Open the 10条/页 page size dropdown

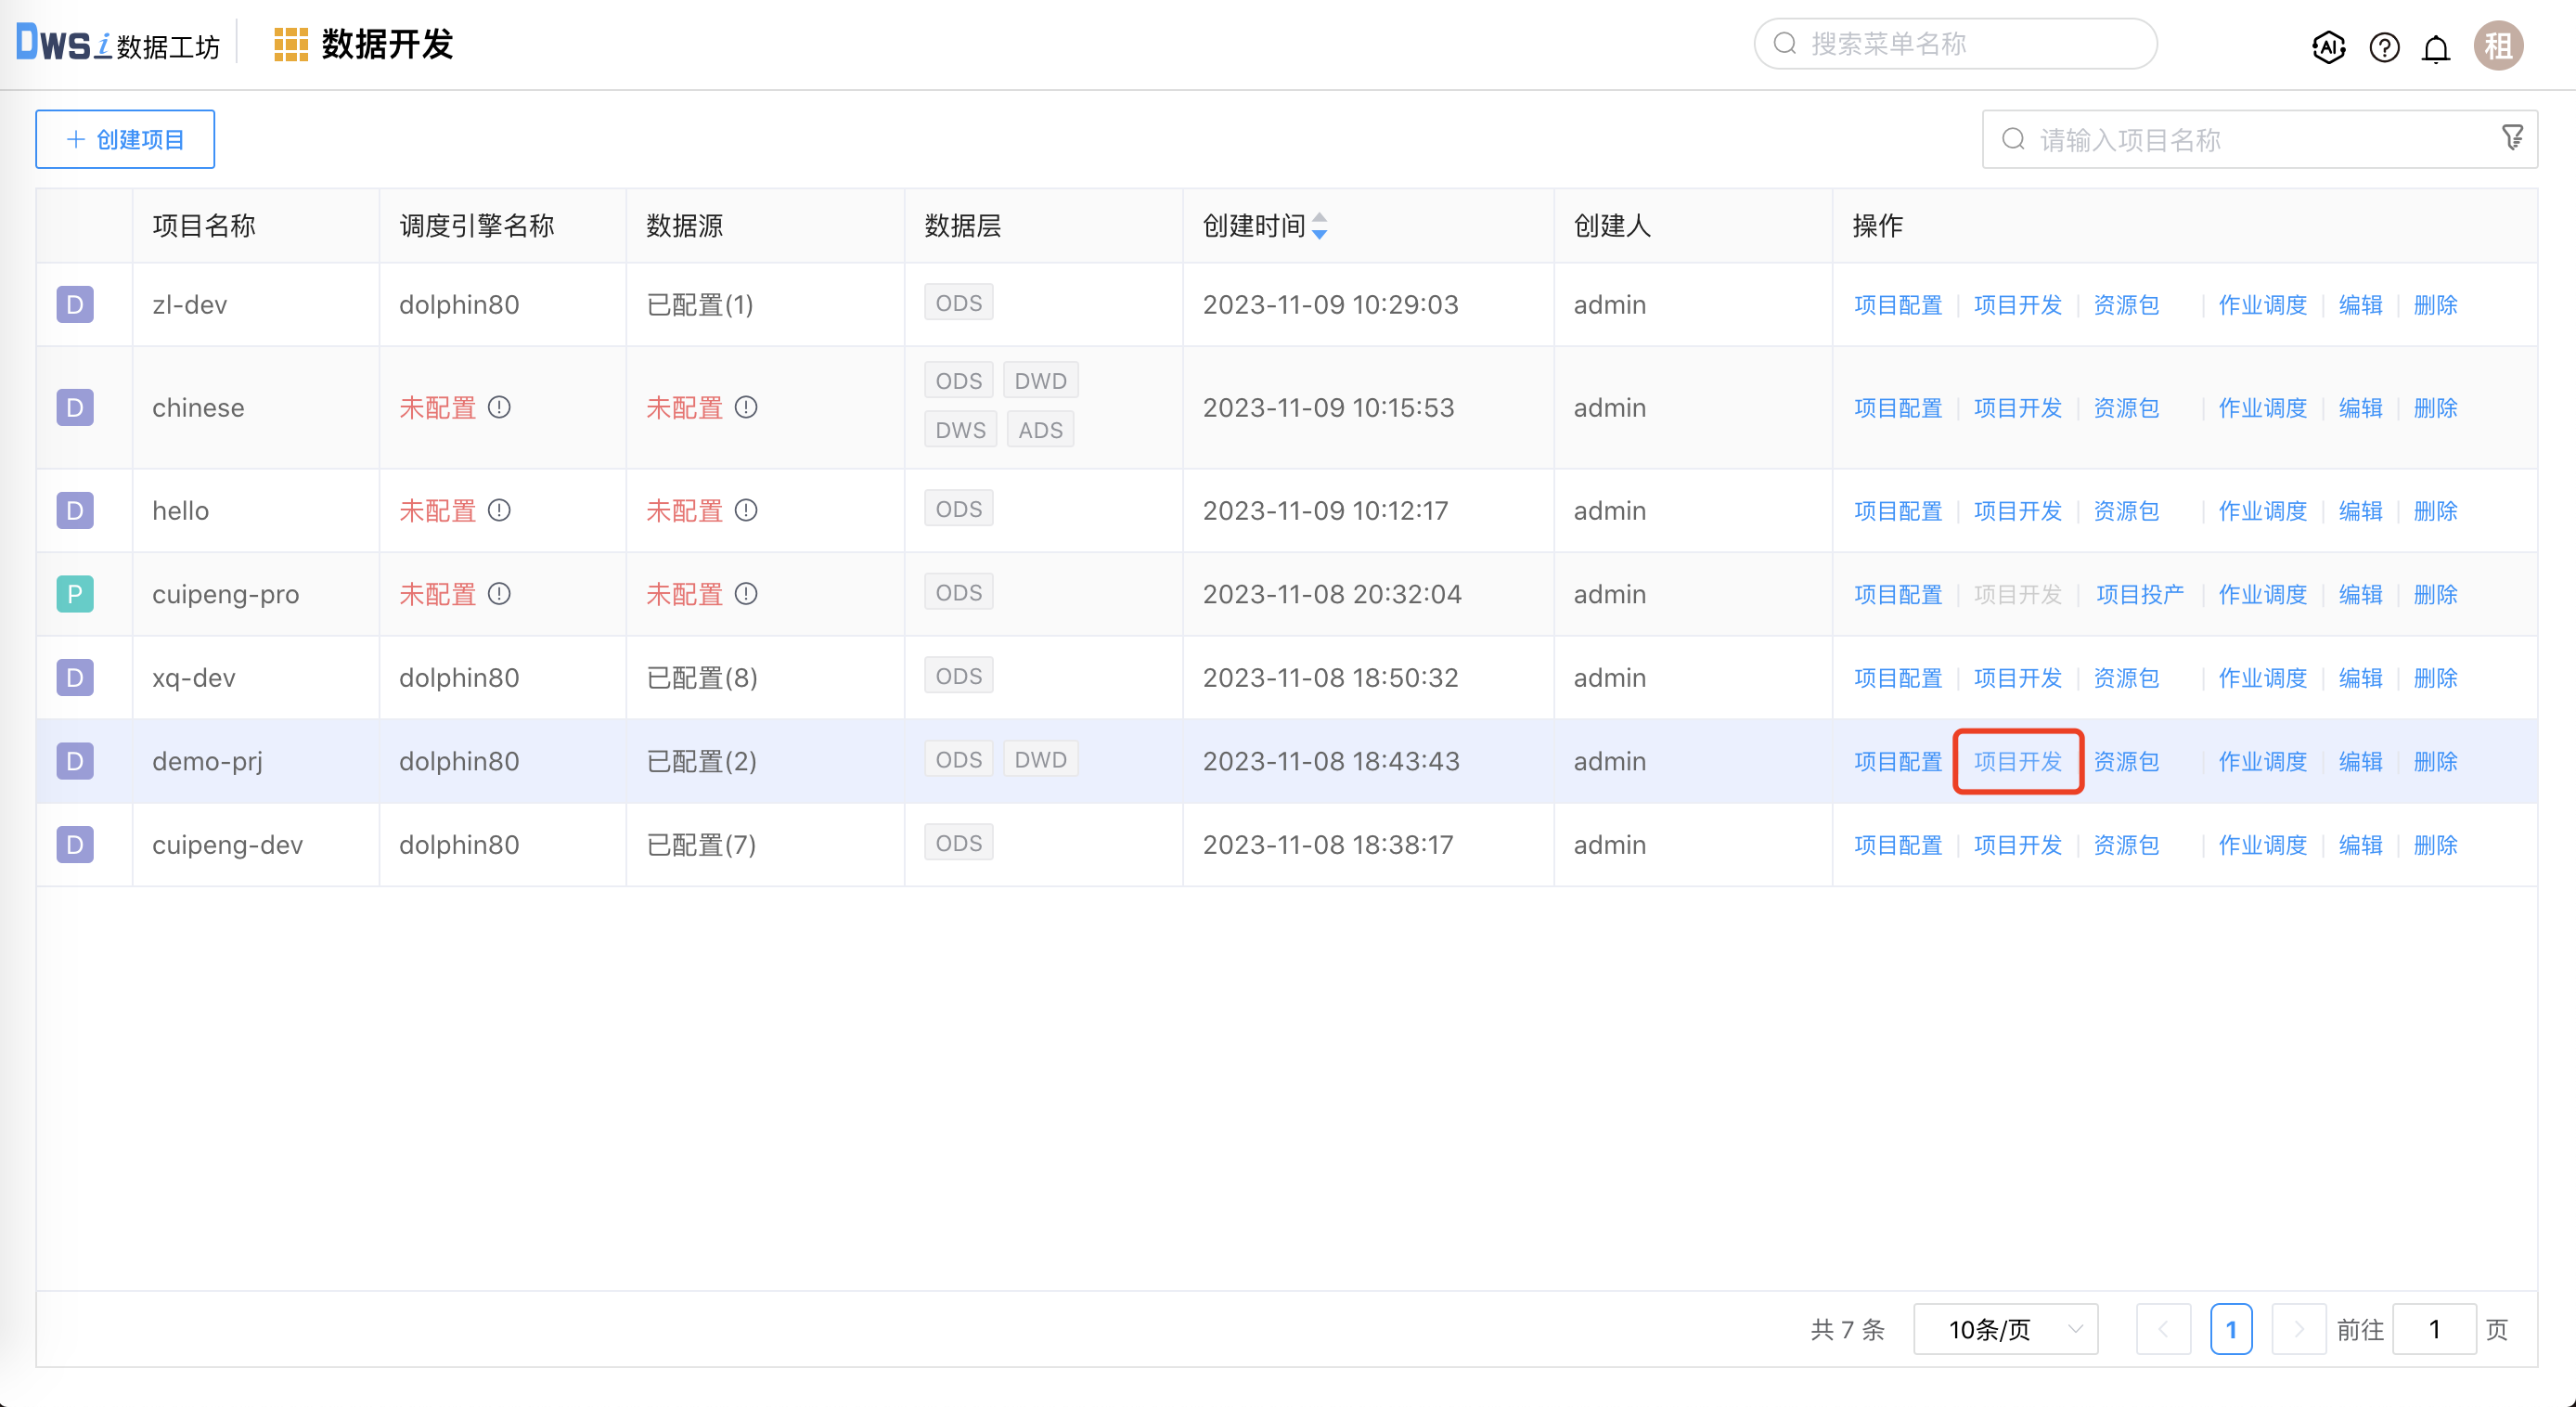point(2004,1329)
